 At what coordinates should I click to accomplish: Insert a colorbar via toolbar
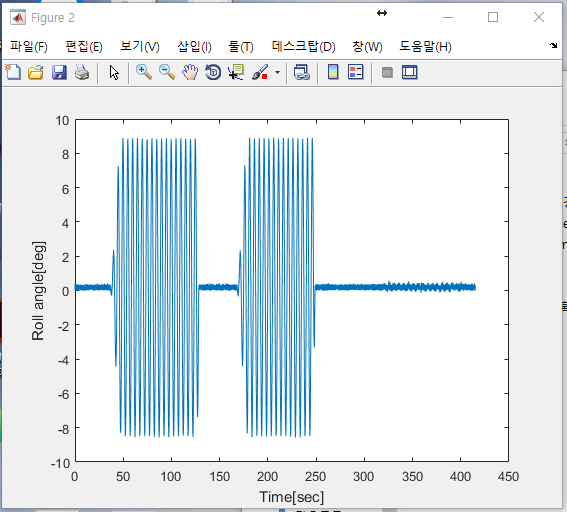coord(333,72)
